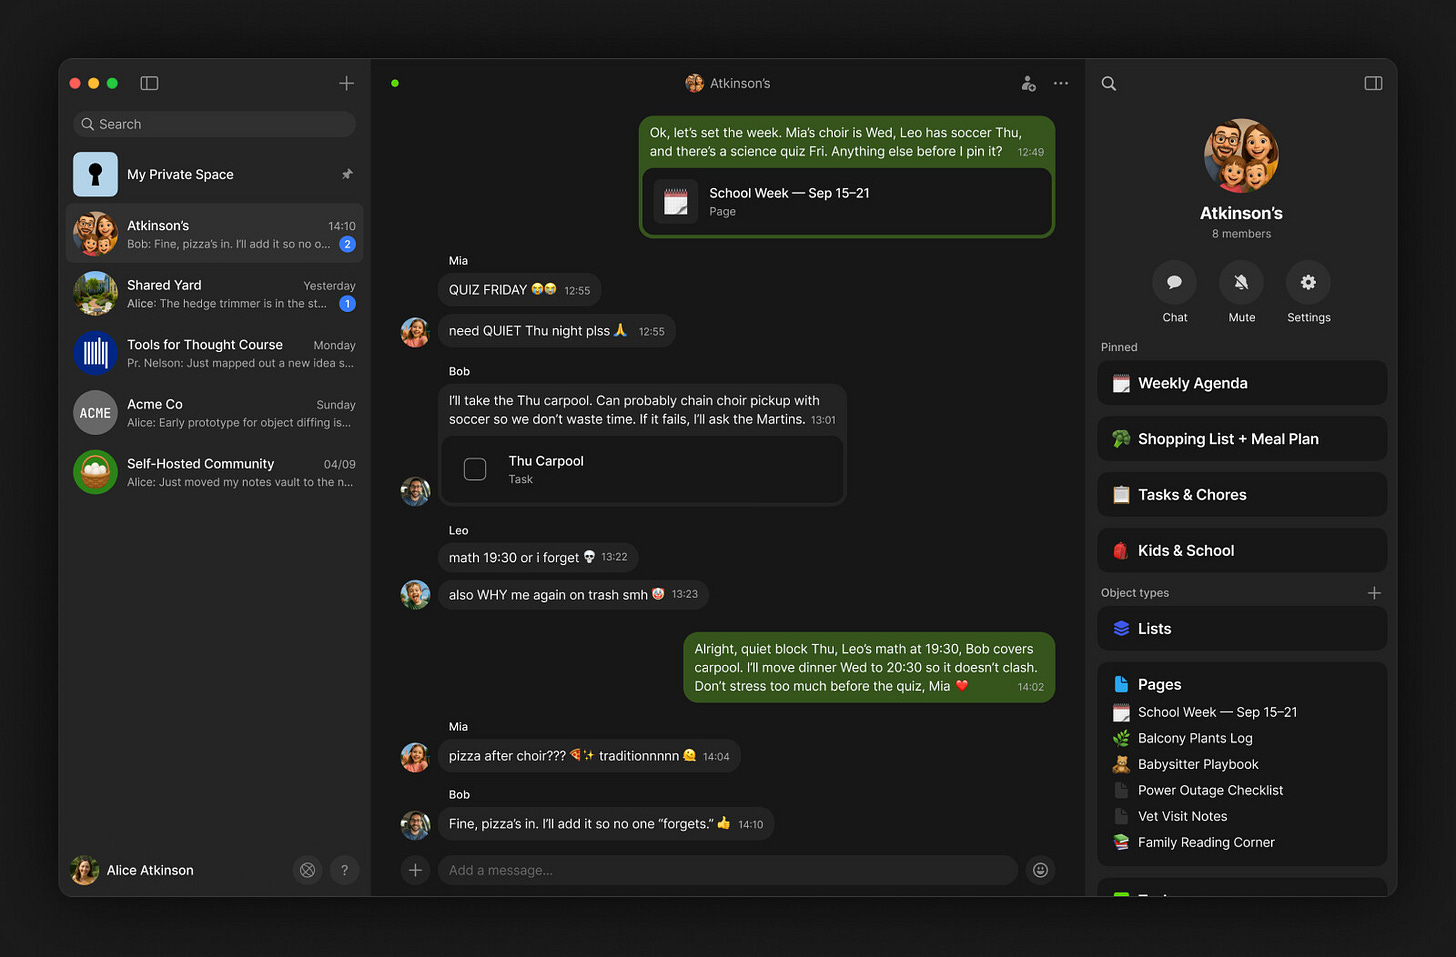Check the Thu Carpool task checkbox
Viewport: 1456px width, 957px height.
[475, 469]
